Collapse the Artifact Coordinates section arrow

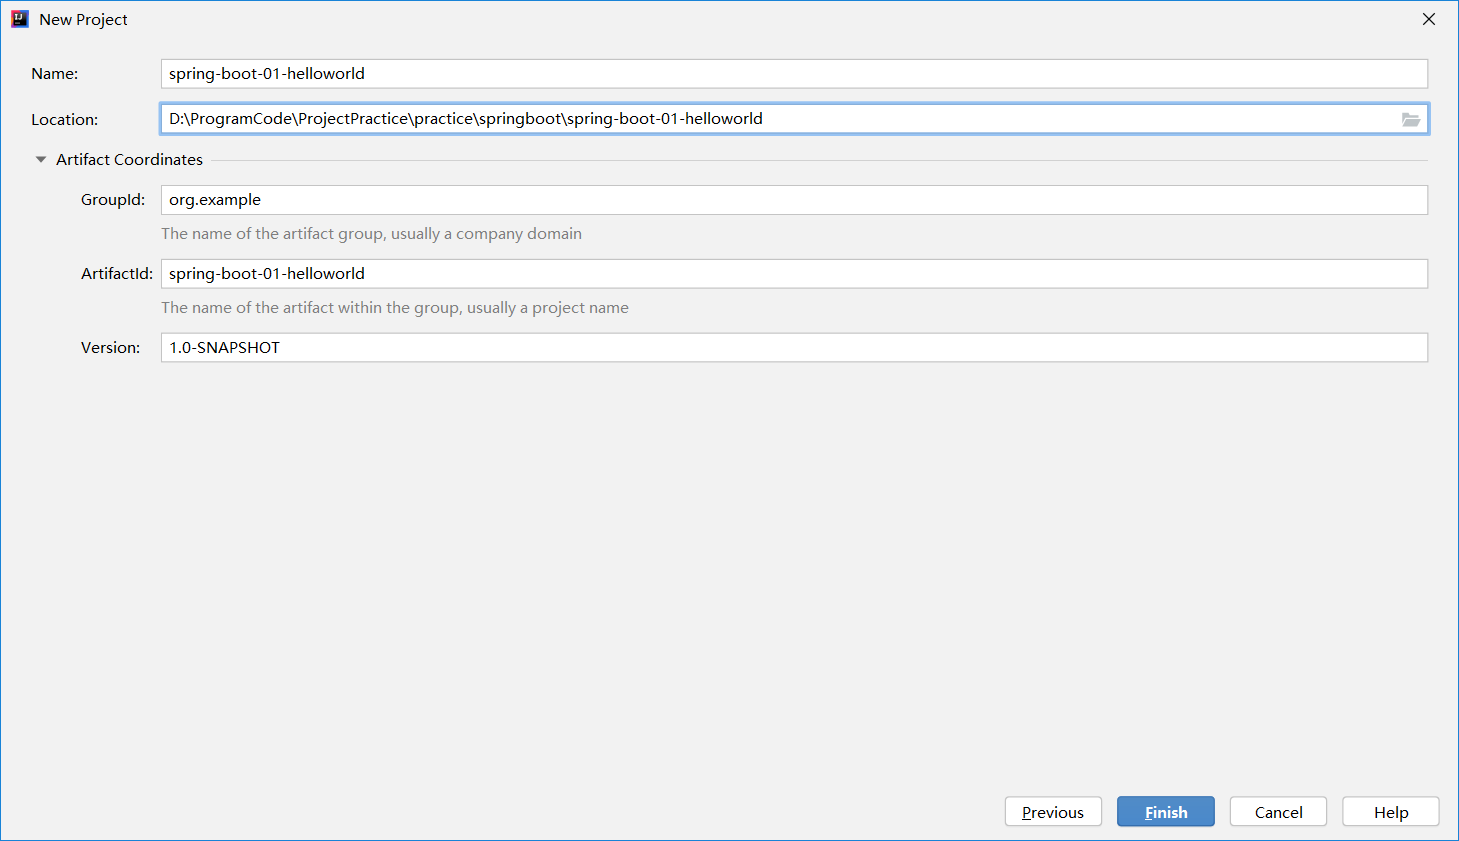pos(41,160)
